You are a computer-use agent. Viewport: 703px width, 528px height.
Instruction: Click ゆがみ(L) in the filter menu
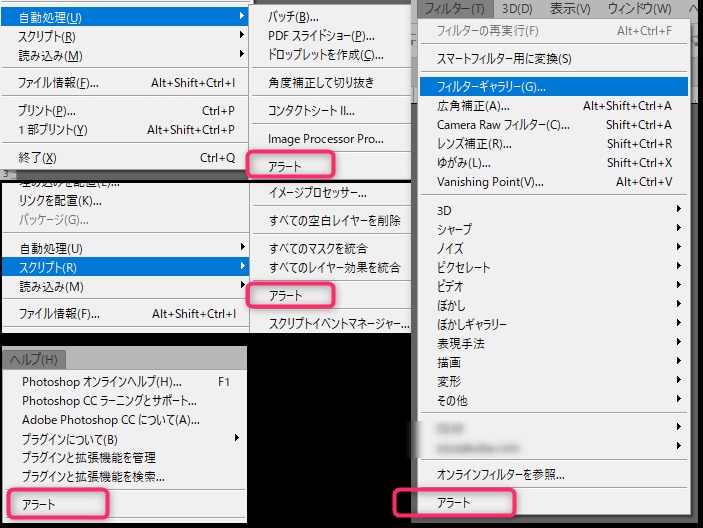[x=464, y=163]
